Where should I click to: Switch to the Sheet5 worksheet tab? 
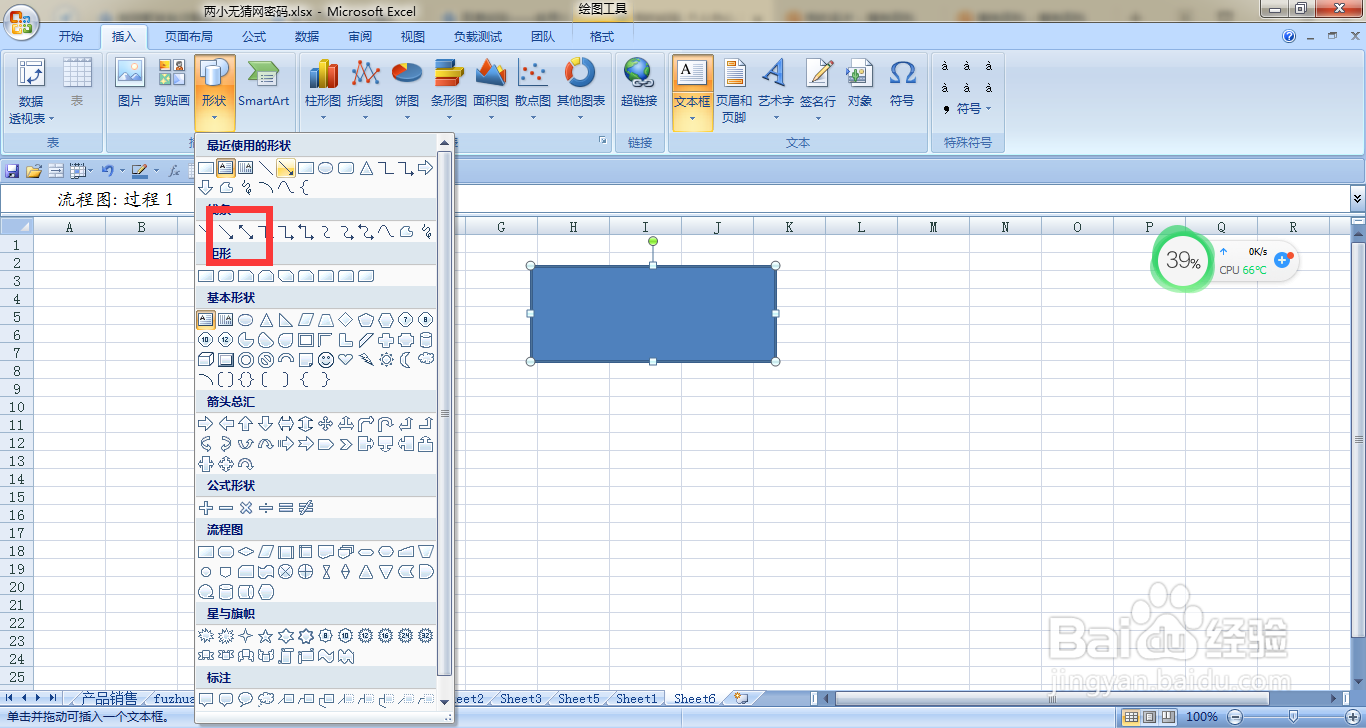tap(579, 699)
